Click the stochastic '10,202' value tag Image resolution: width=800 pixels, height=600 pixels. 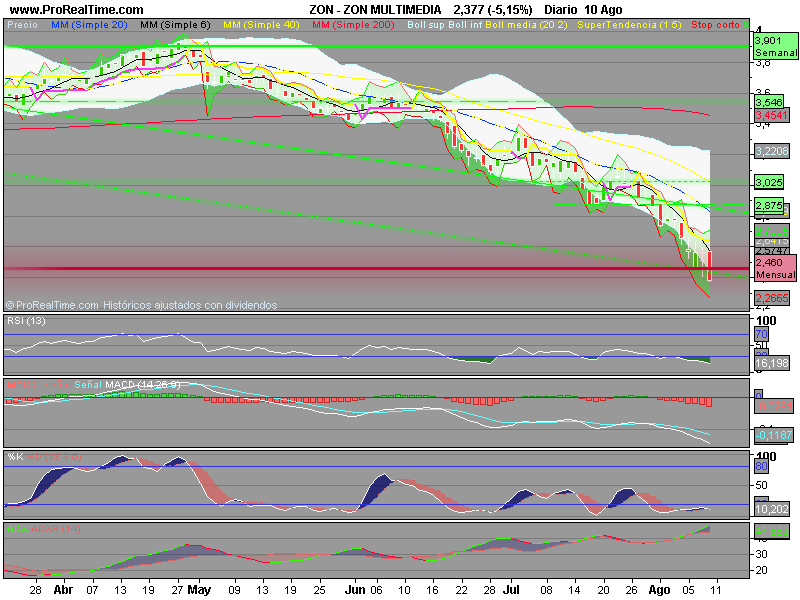[771, 509]
